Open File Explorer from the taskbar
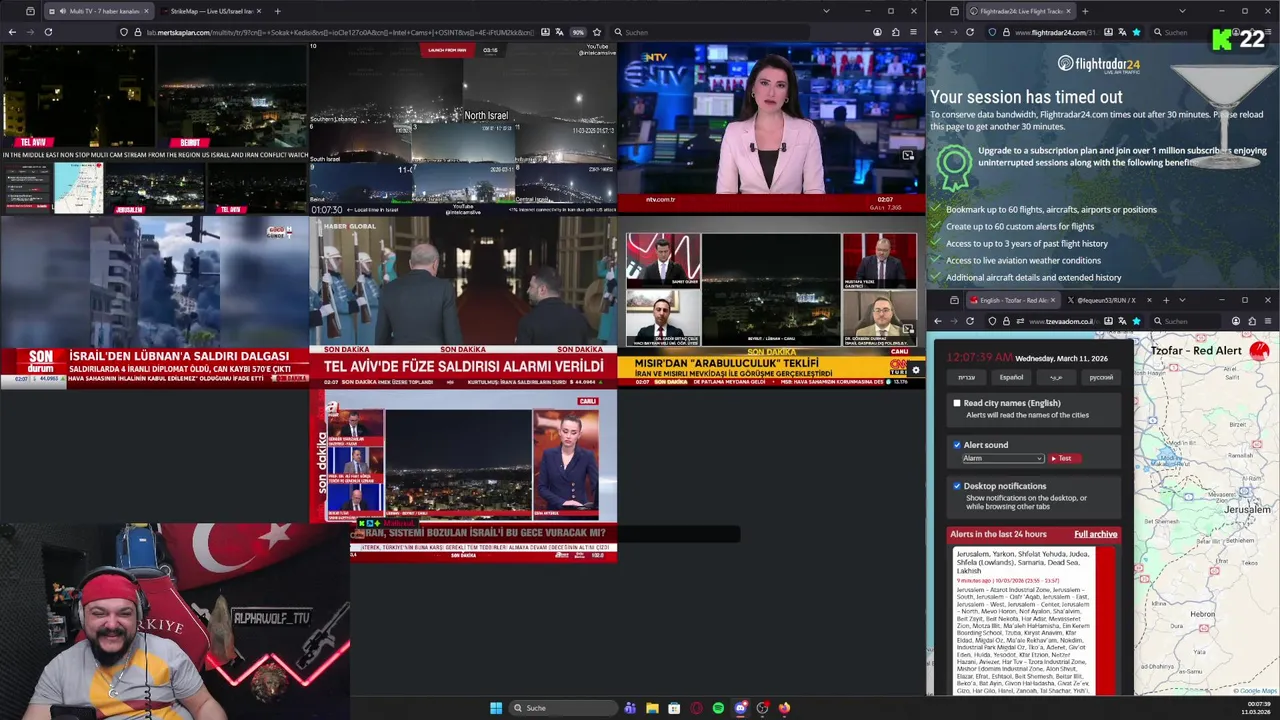 pos(652,708)
